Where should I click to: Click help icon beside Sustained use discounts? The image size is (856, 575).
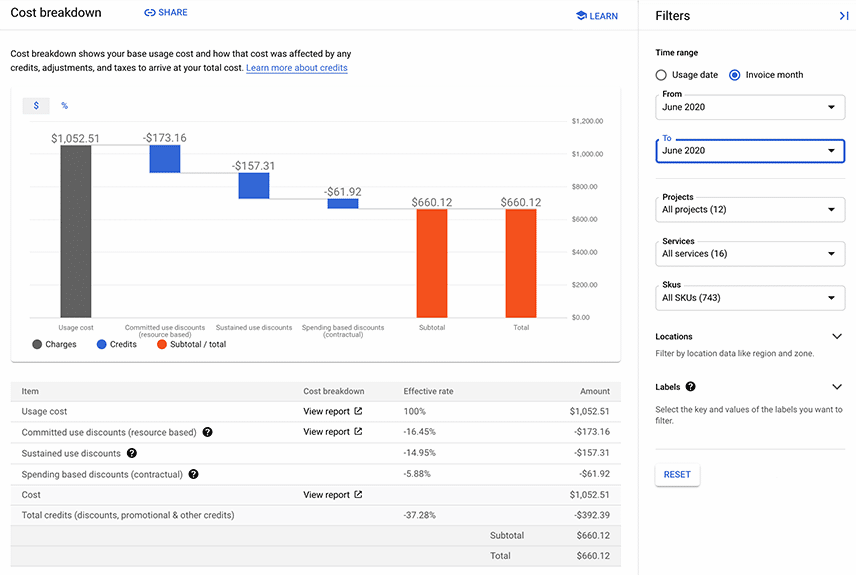132,453
